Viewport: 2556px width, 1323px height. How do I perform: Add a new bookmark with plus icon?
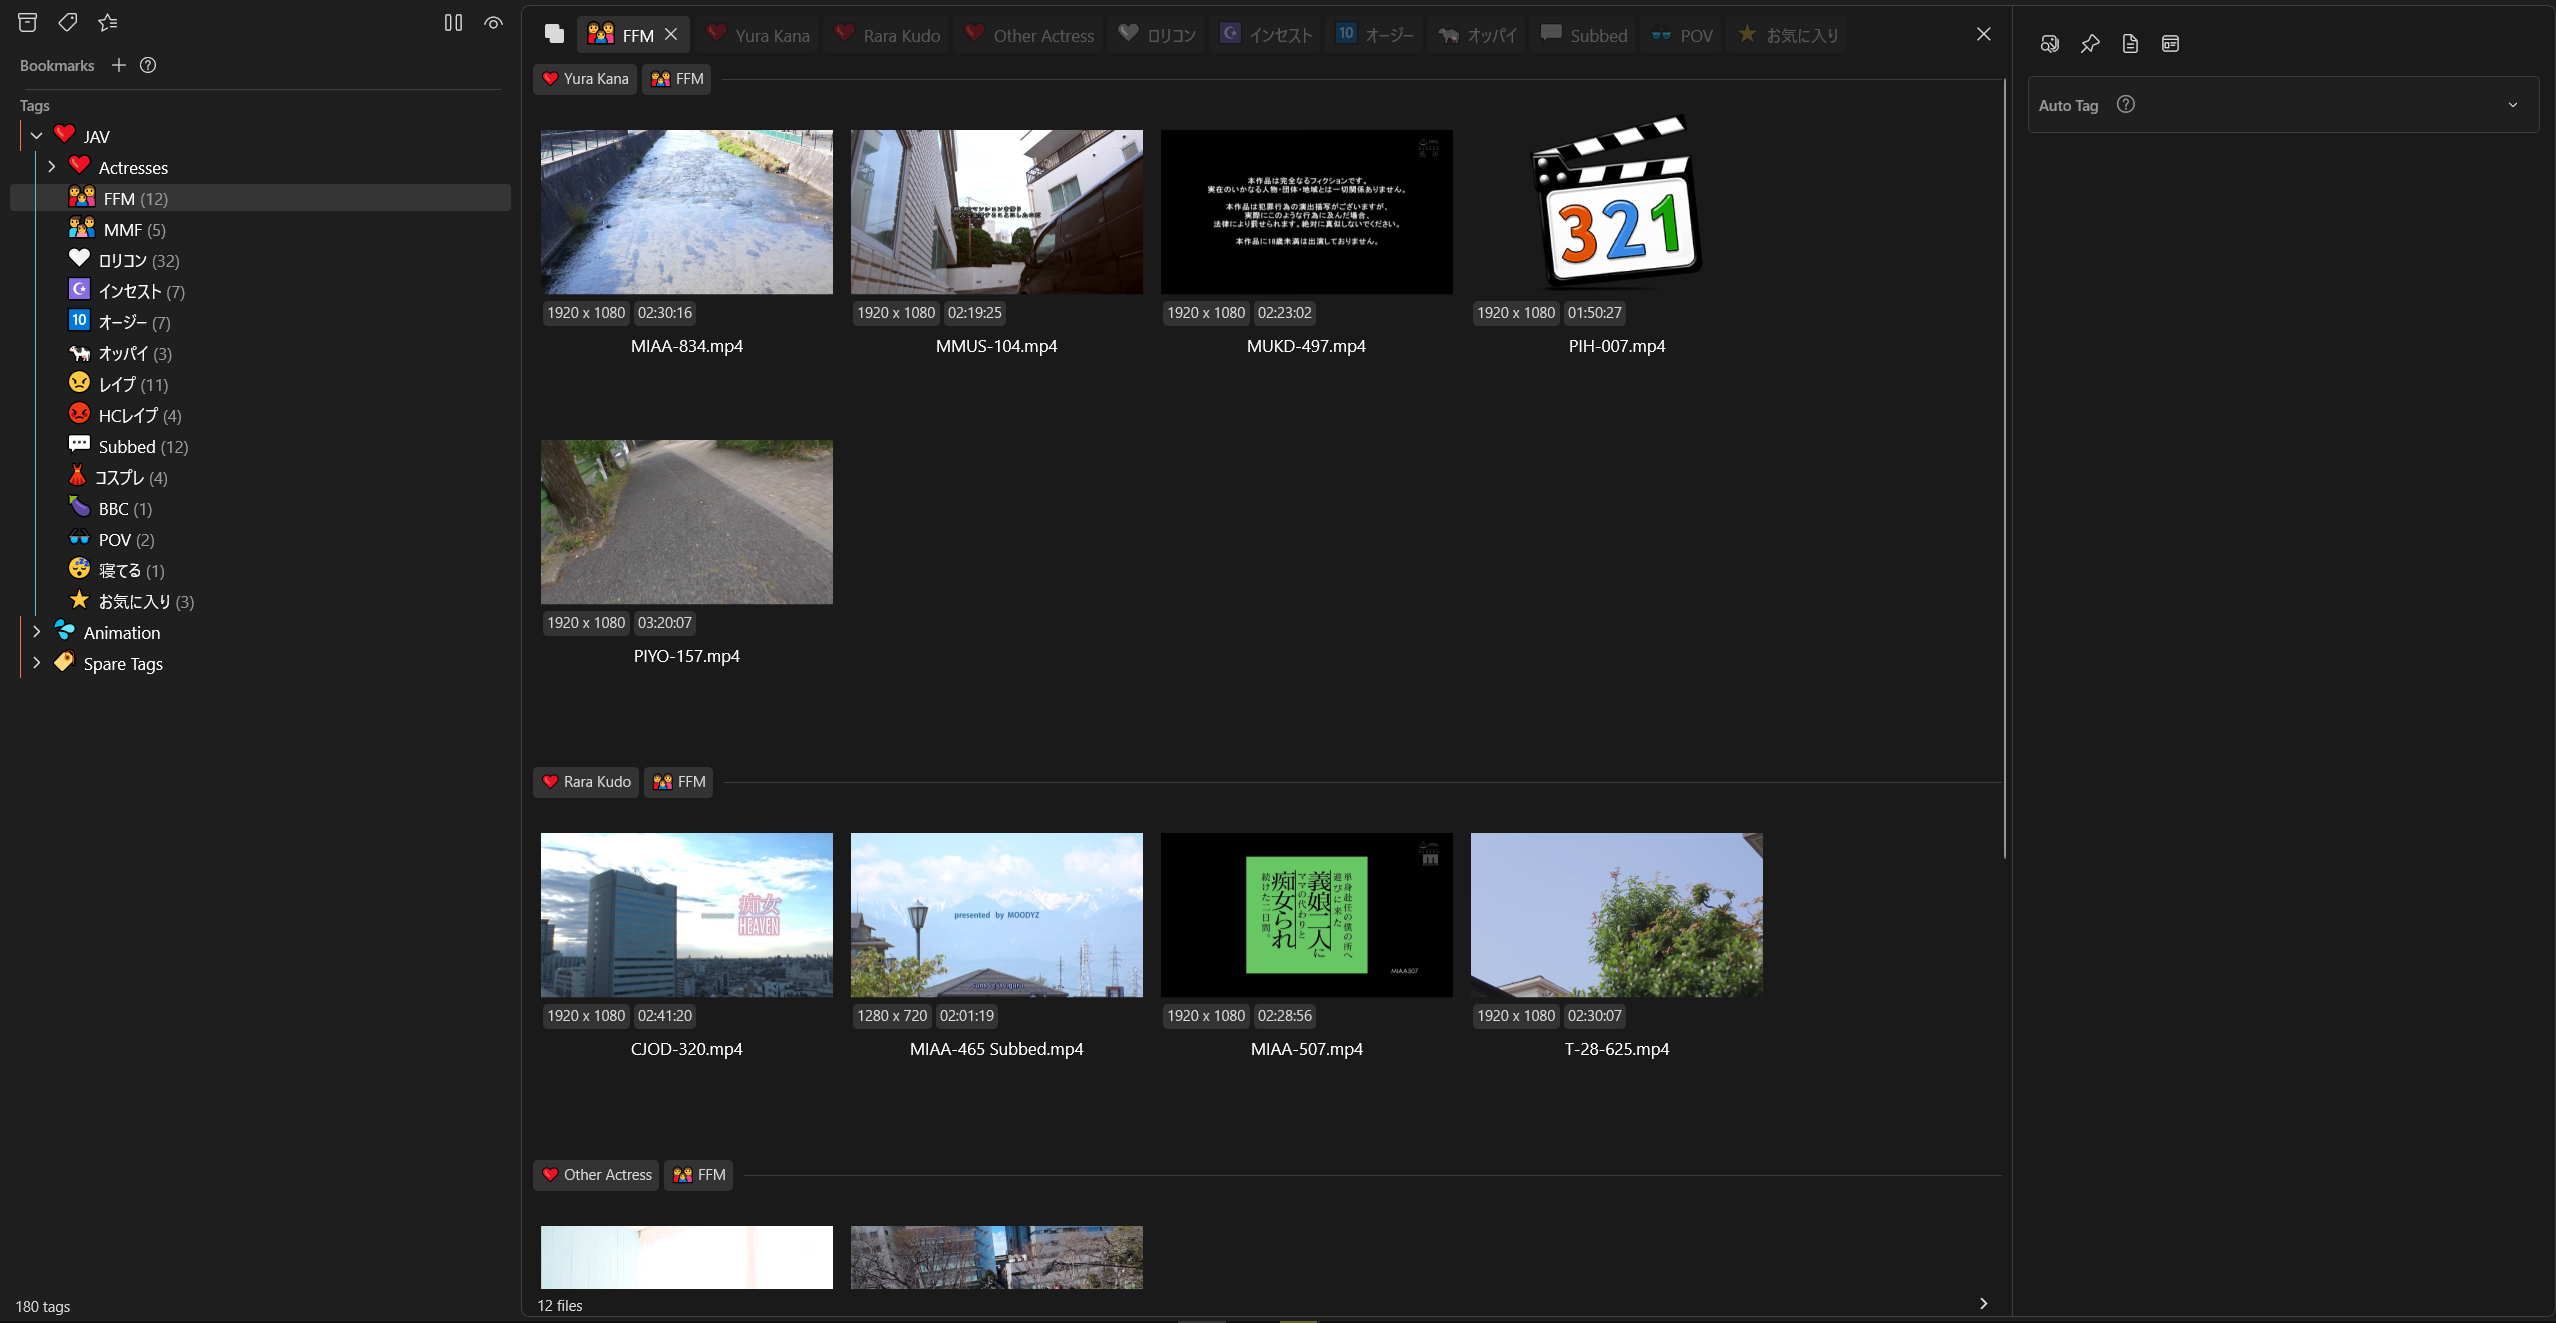[x=118, y=65]
